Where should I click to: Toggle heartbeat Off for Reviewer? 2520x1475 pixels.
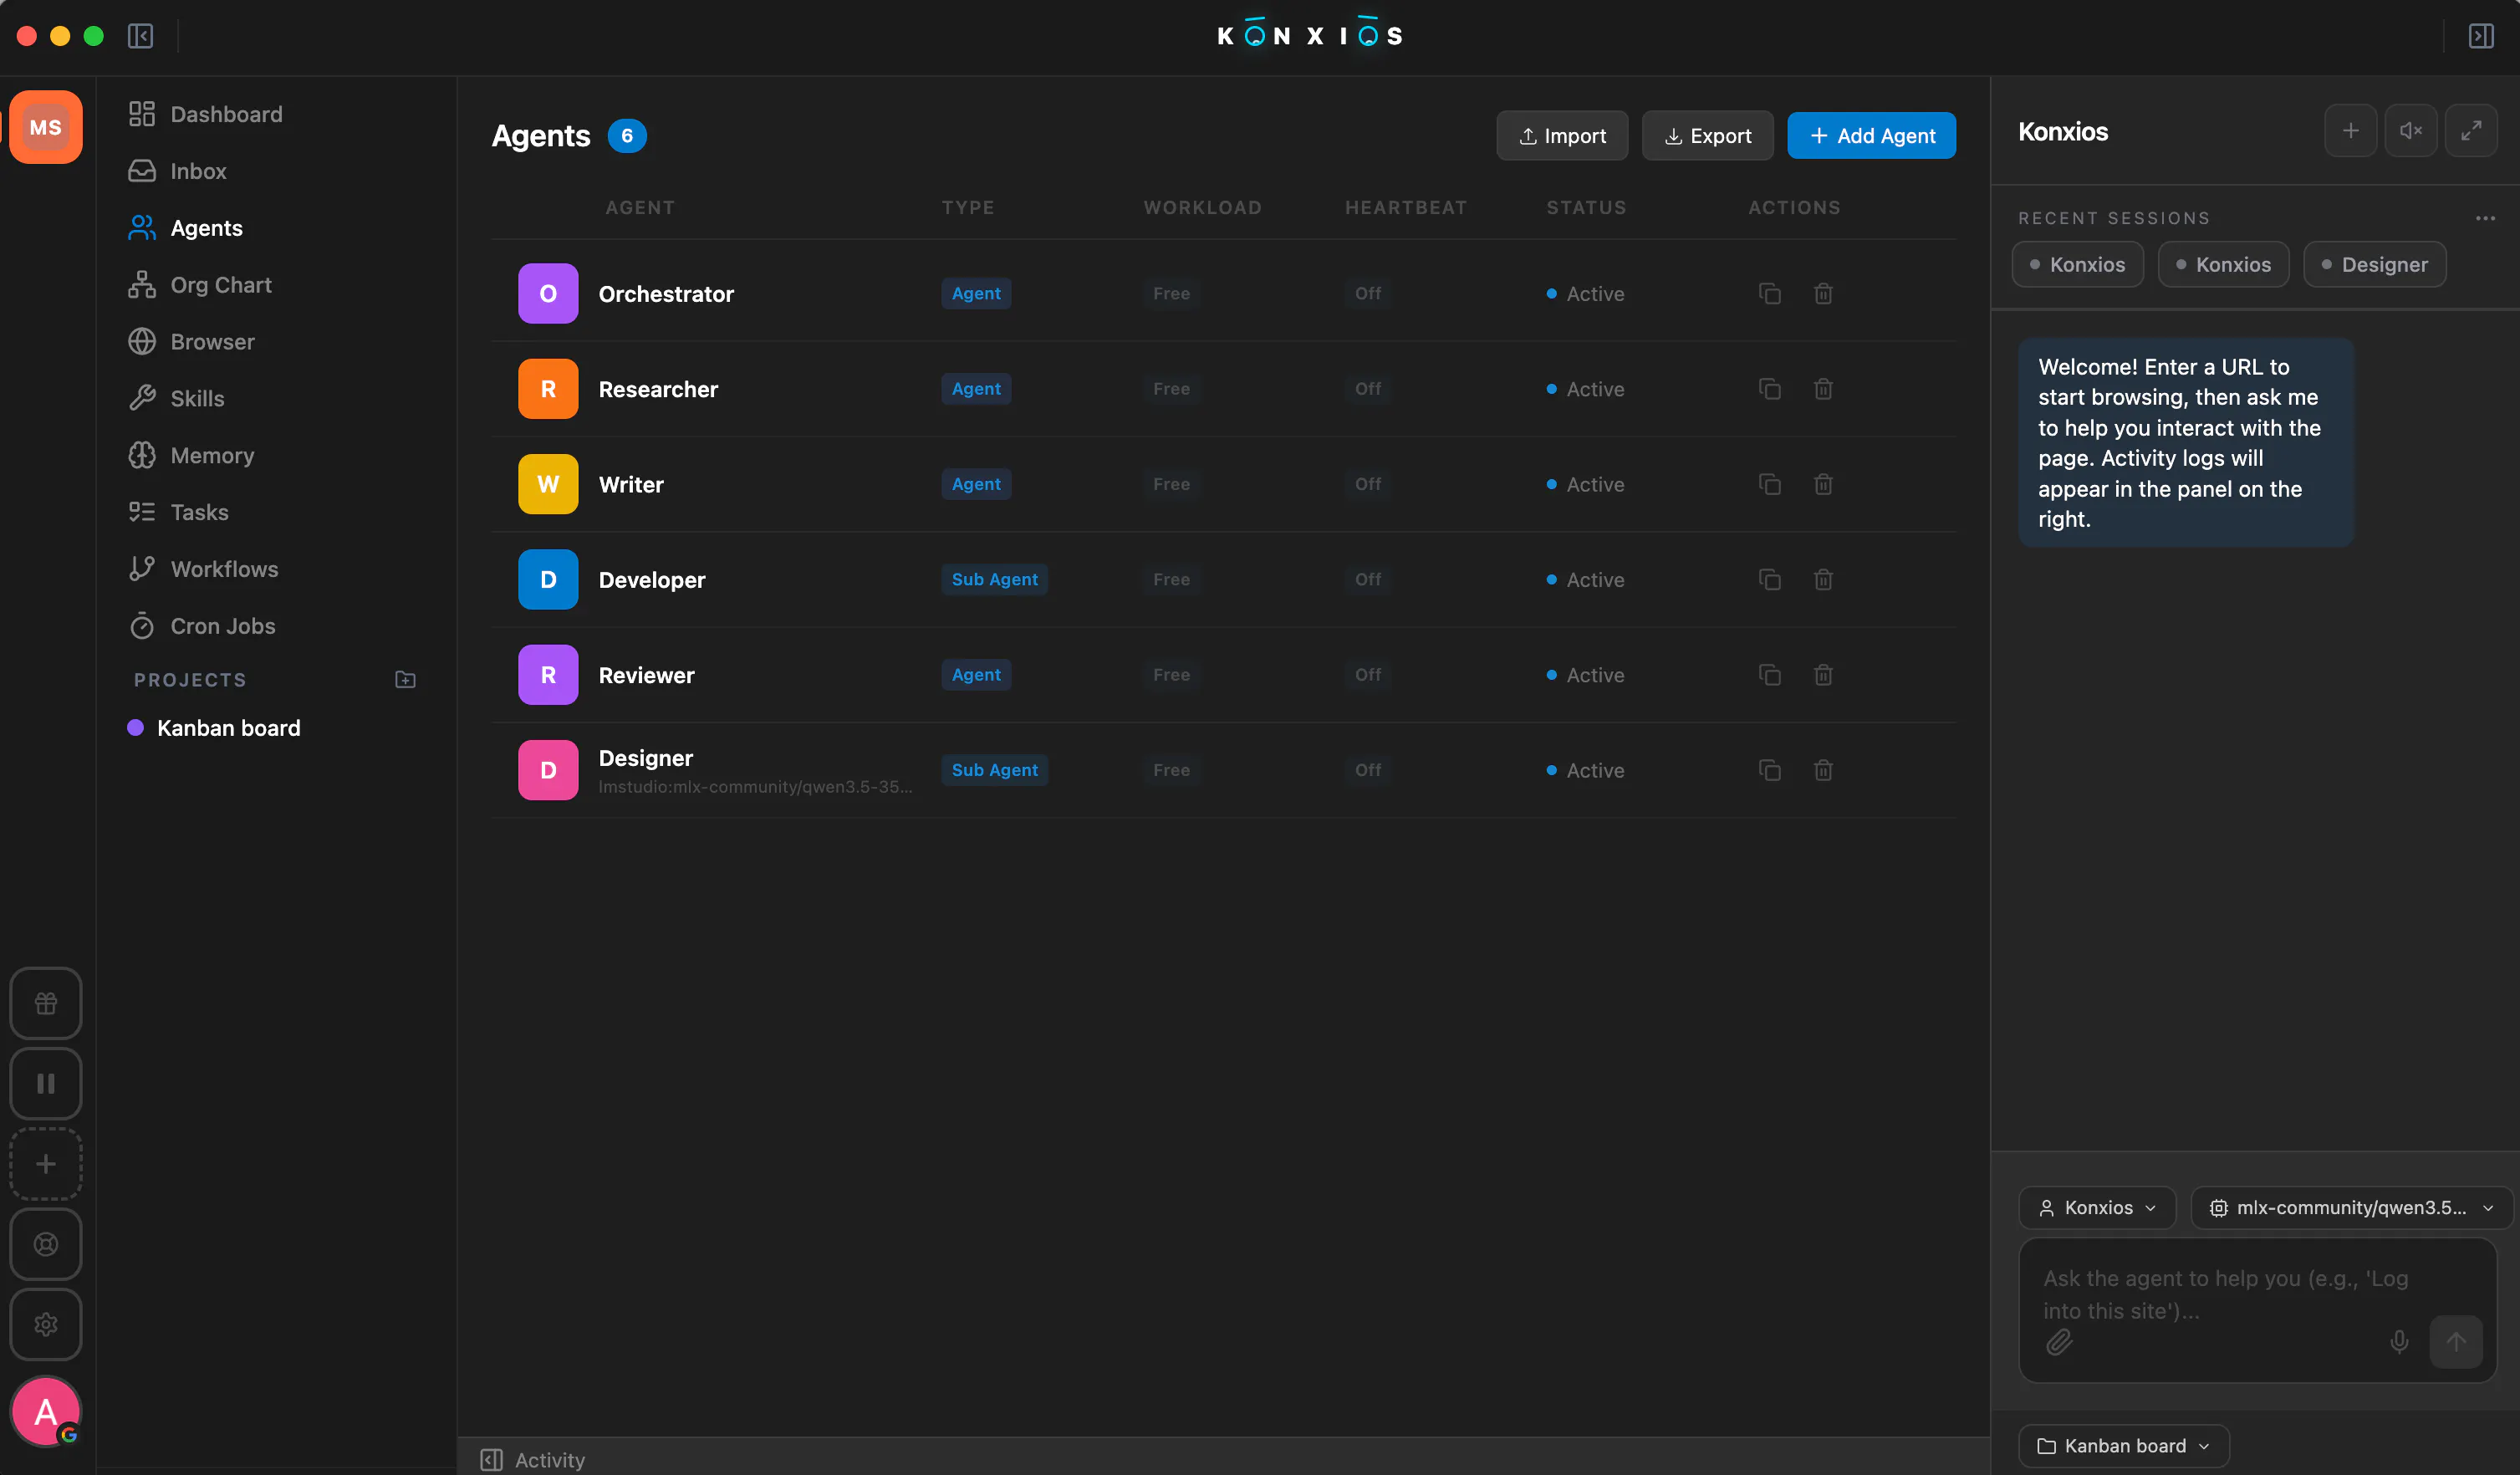tap(1367, 675)
